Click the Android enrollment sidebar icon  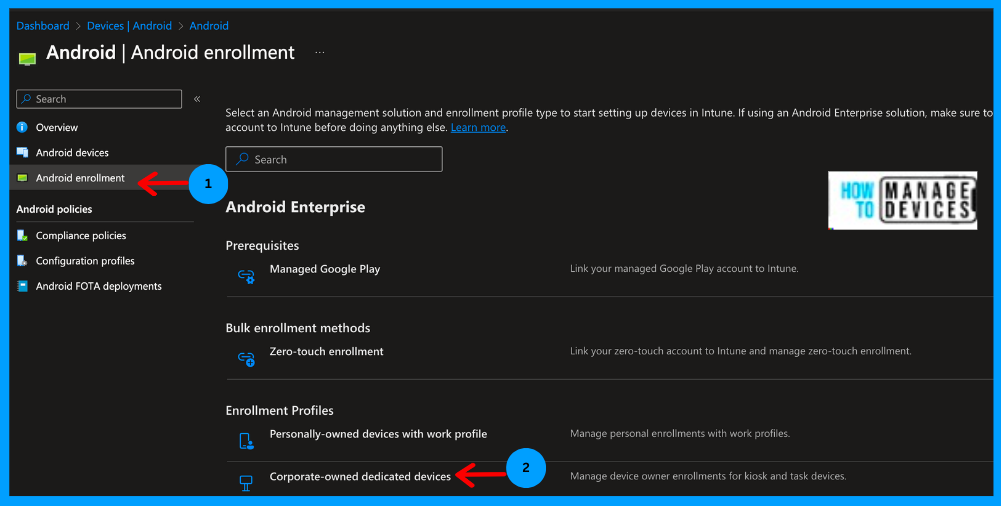pos(22,178)
